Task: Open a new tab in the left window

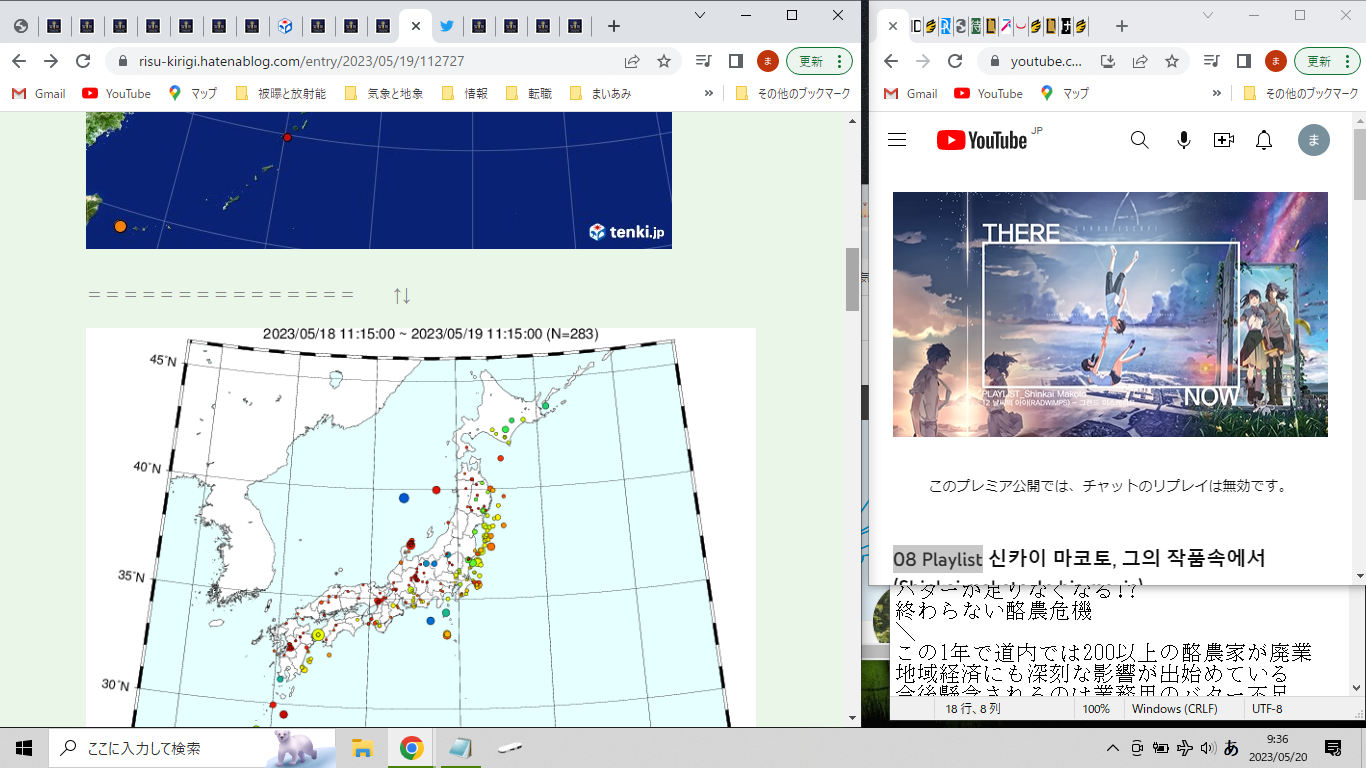Action: tap(614, 26)
